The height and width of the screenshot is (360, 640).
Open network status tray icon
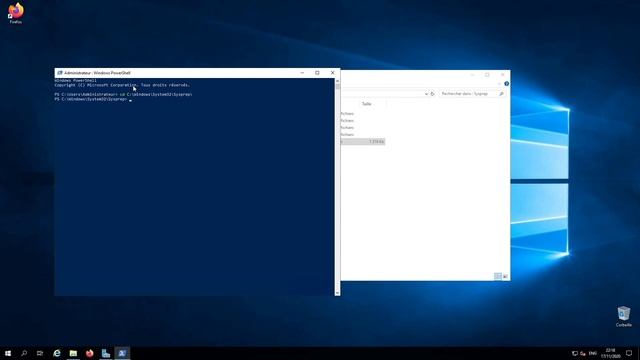click(x=575, y=353)
